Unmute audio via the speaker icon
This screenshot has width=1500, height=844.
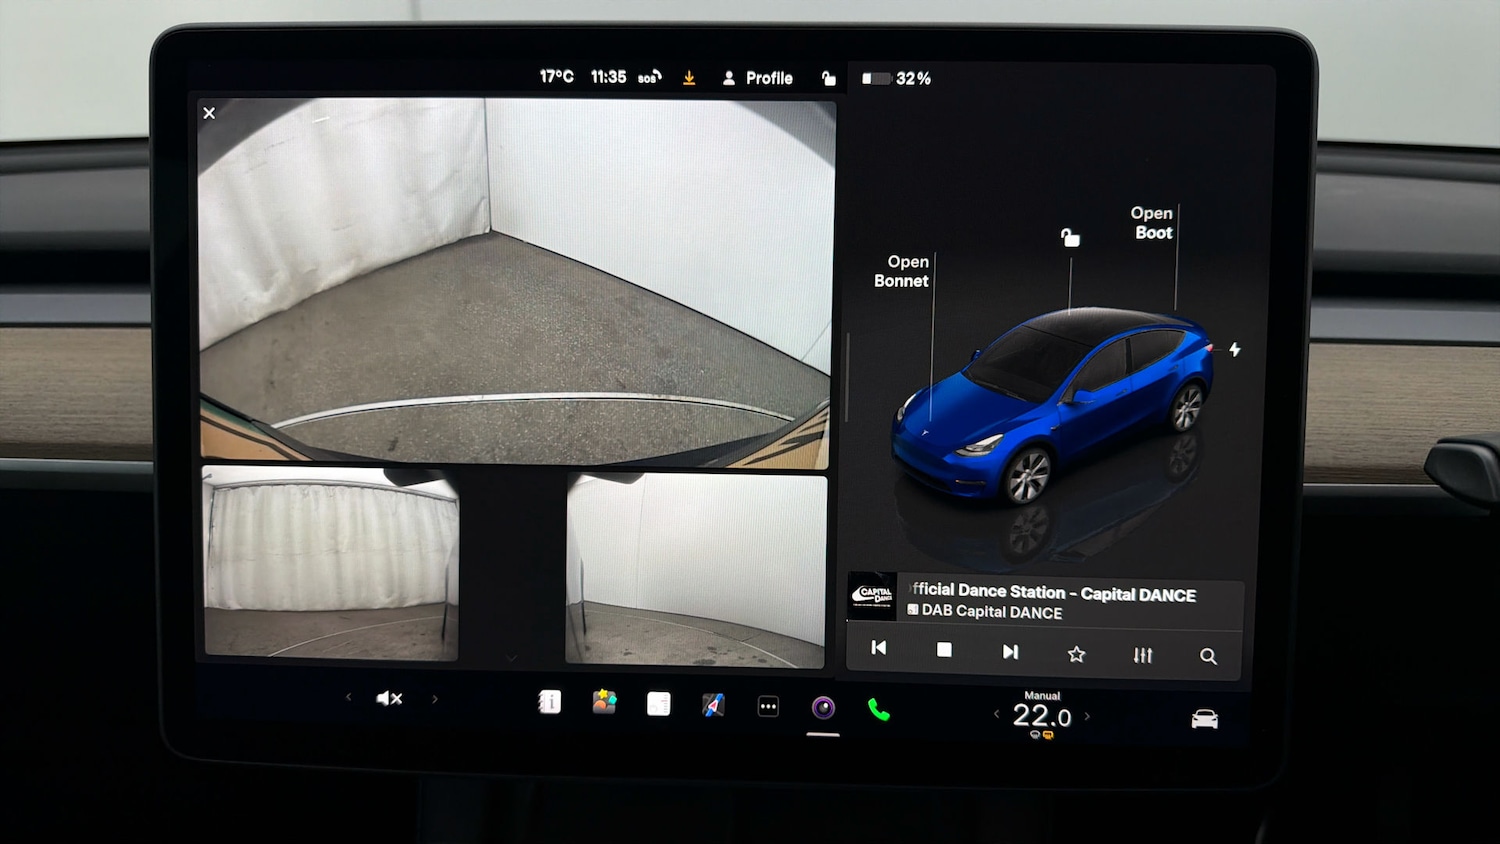click(x=390, y=698)
